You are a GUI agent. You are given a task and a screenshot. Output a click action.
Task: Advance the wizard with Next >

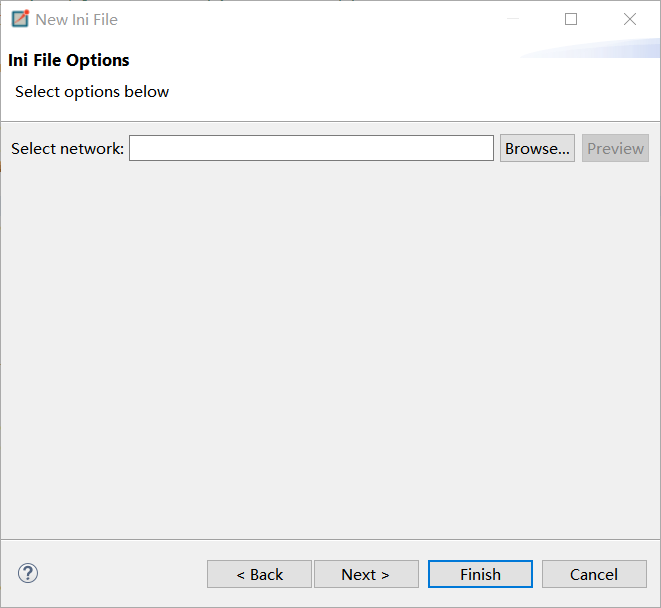[366, 574]
